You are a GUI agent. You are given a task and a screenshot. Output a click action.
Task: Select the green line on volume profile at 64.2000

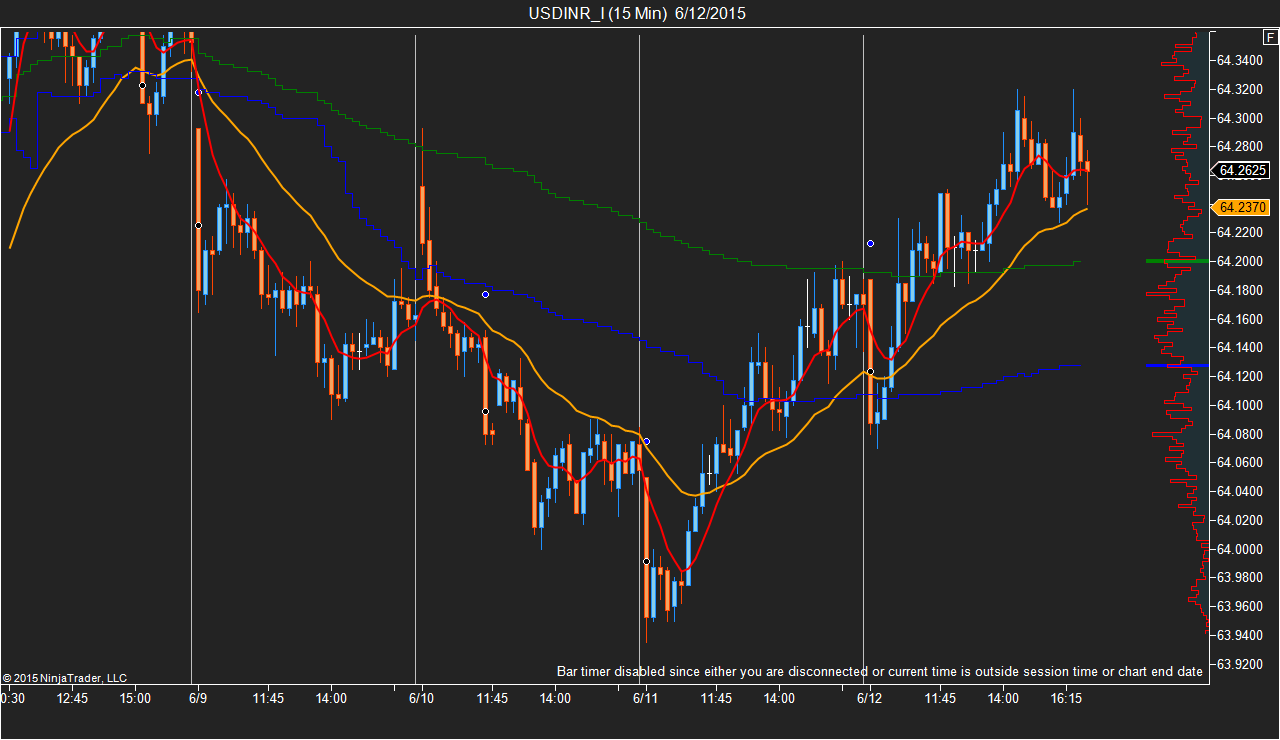[1177, 261]
